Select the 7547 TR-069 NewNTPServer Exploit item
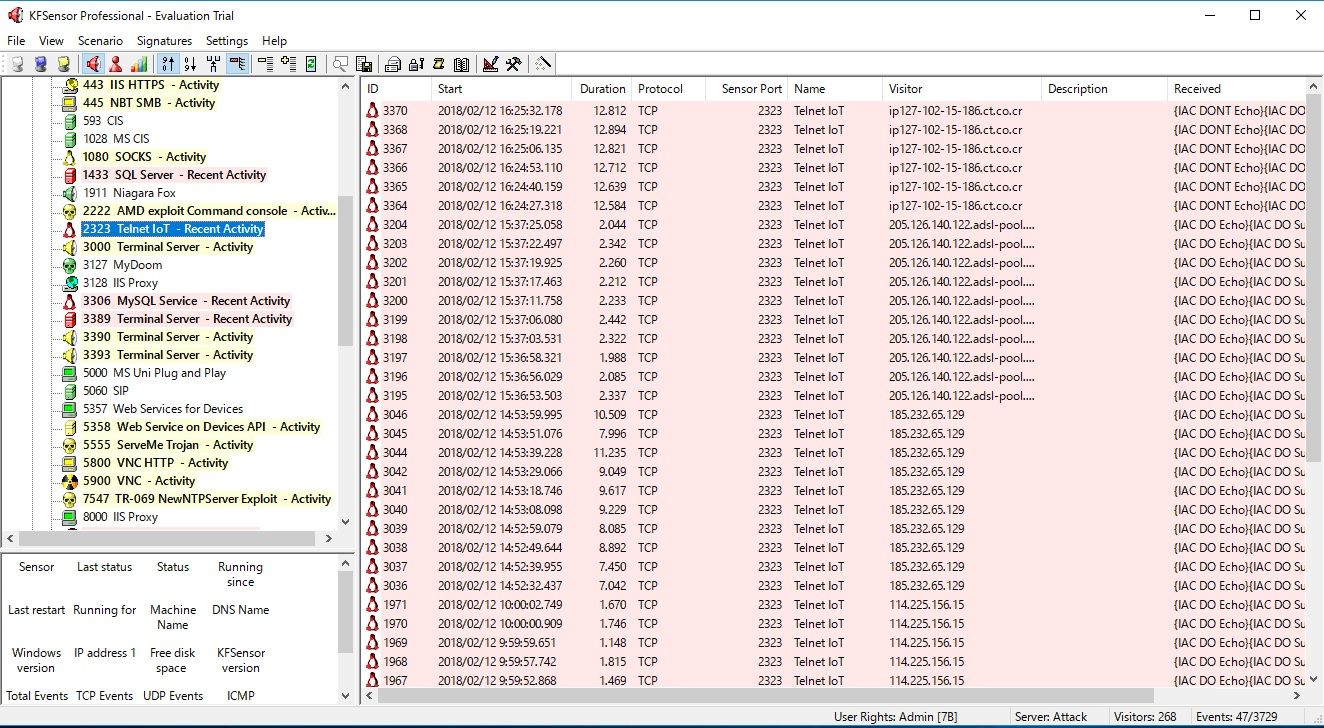 click(x=206, y=499)
